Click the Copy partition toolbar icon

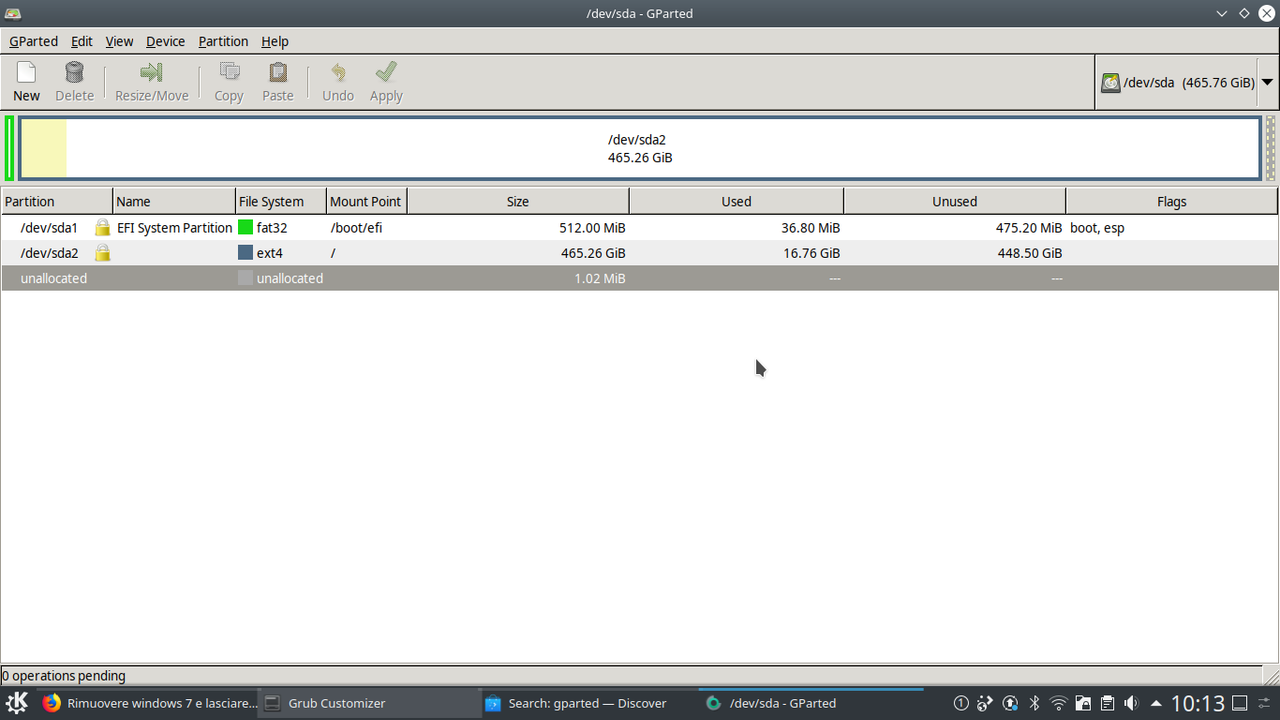pos(229,73)
